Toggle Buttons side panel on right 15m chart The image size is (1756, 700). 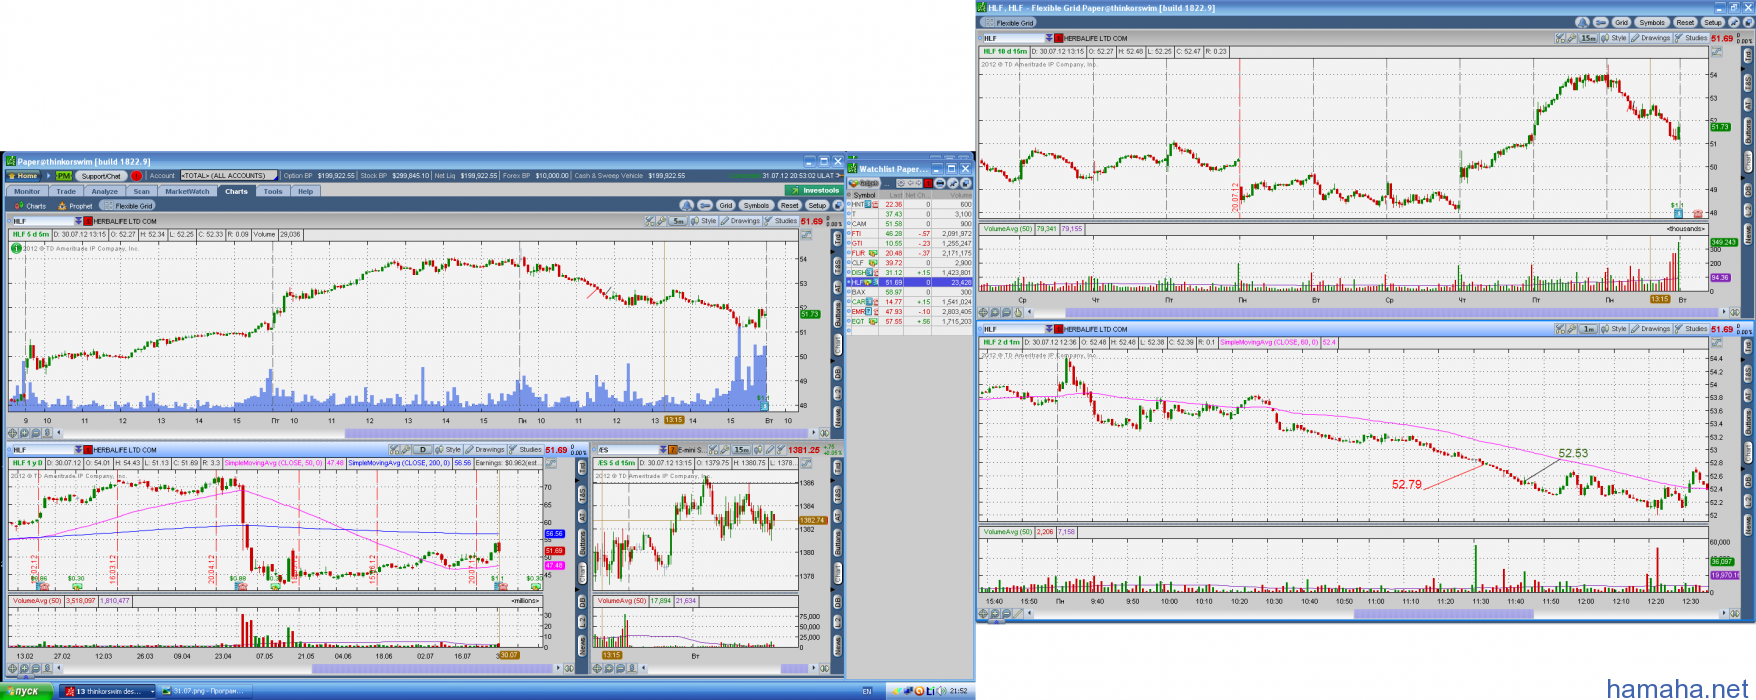[1748, 130]
